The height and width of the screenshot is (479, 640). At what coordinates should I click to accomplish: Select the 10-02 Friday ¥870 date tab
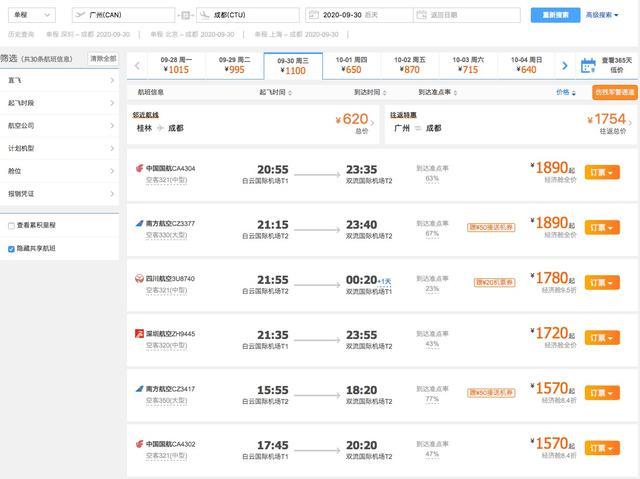[x=410, y=65]
